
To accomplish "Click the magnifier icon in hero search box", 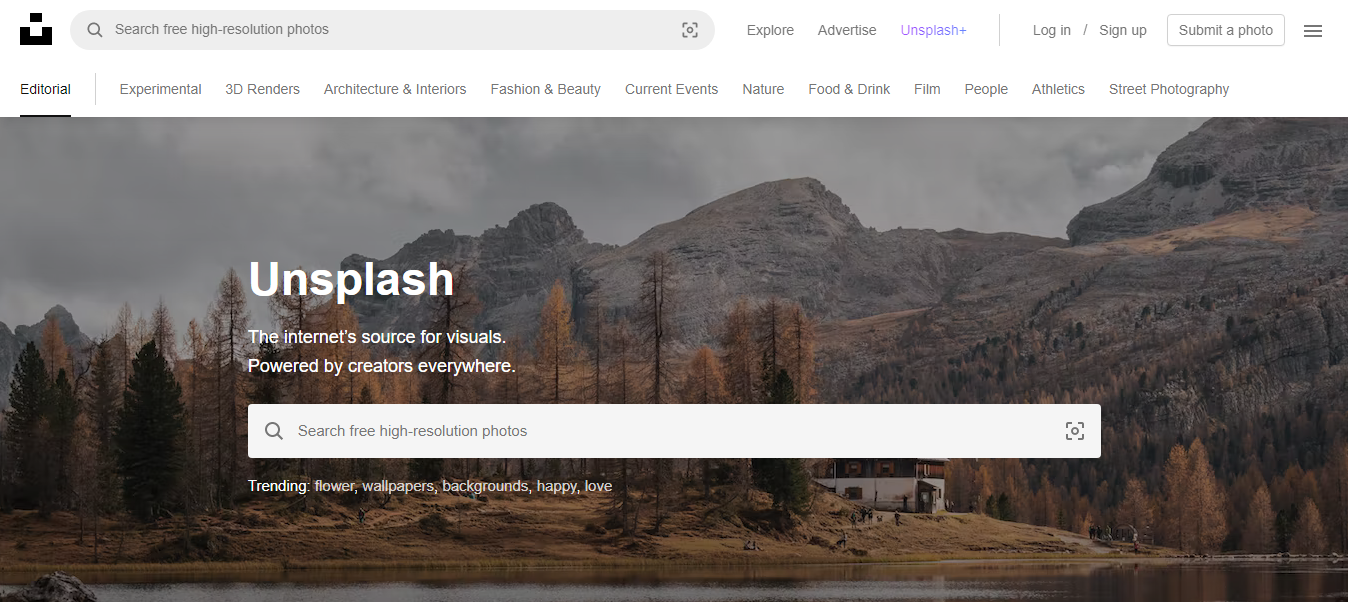I will (274, 431).
